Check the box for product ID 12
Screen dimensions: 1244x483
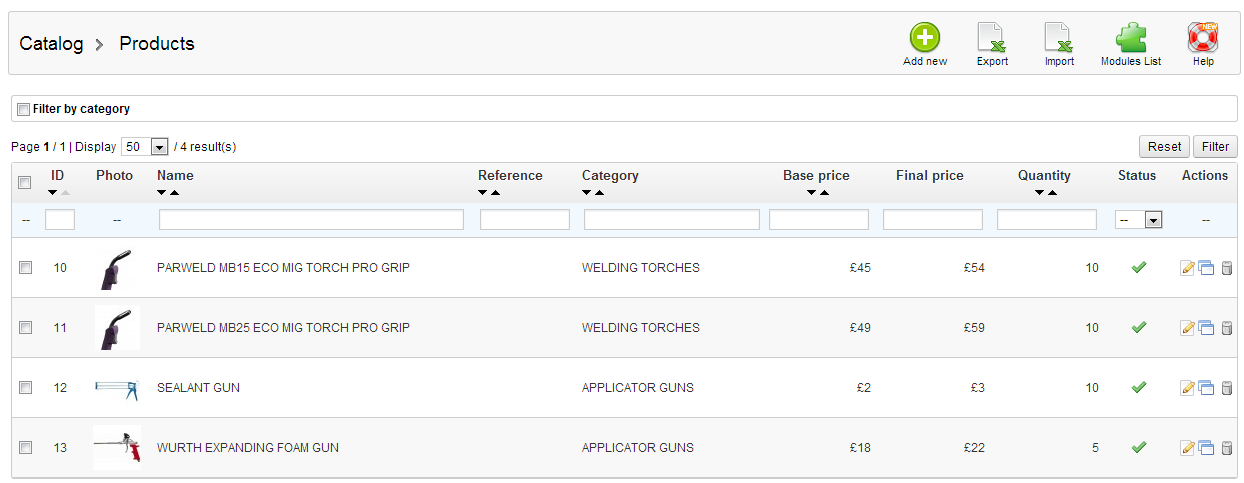[x=26, y=388]
